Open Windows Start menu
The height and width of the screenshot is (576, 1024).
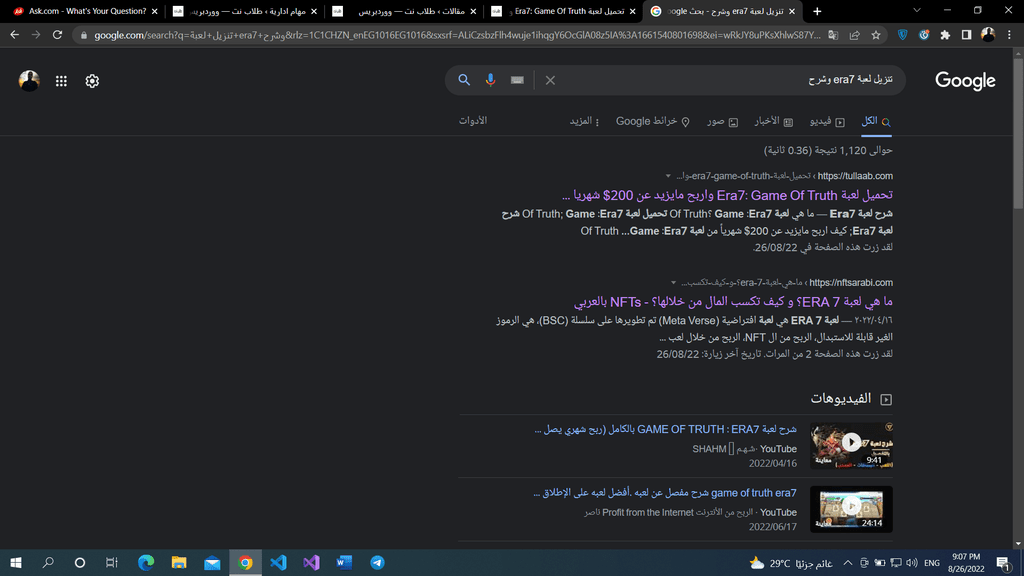click(x=16, y=562)
